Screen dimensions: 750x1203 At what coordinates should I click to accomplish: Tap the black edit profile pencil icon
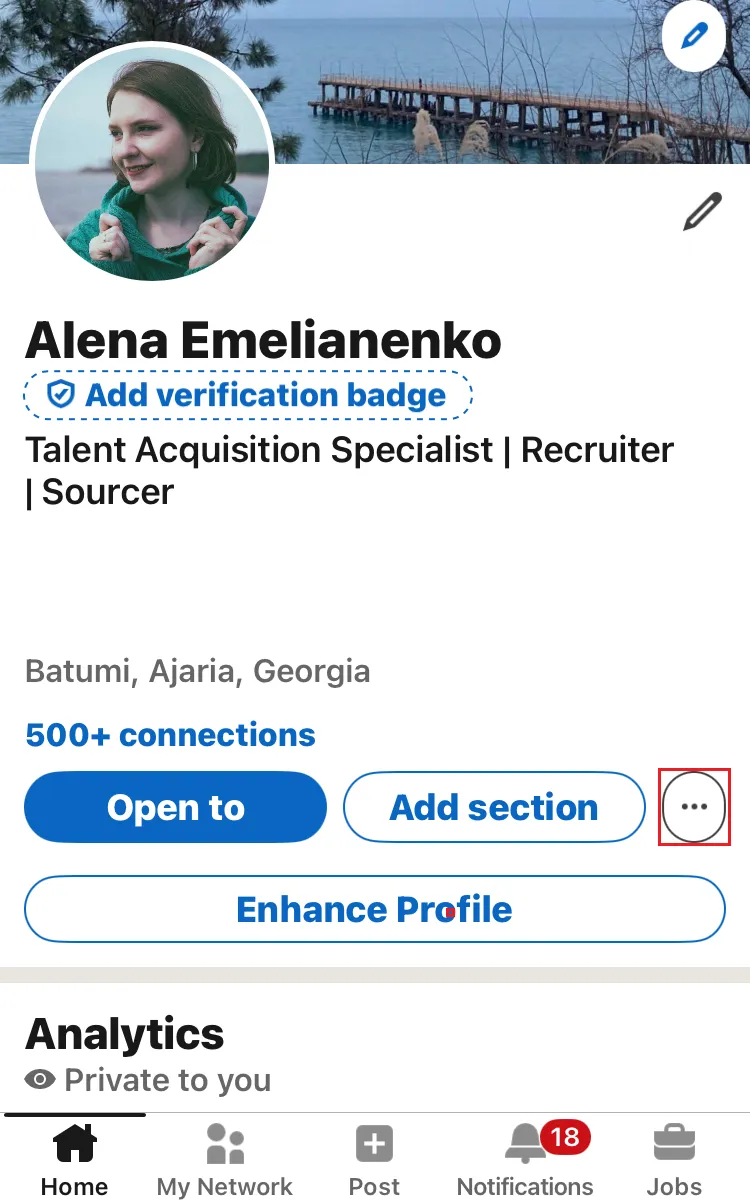(702, 212)
